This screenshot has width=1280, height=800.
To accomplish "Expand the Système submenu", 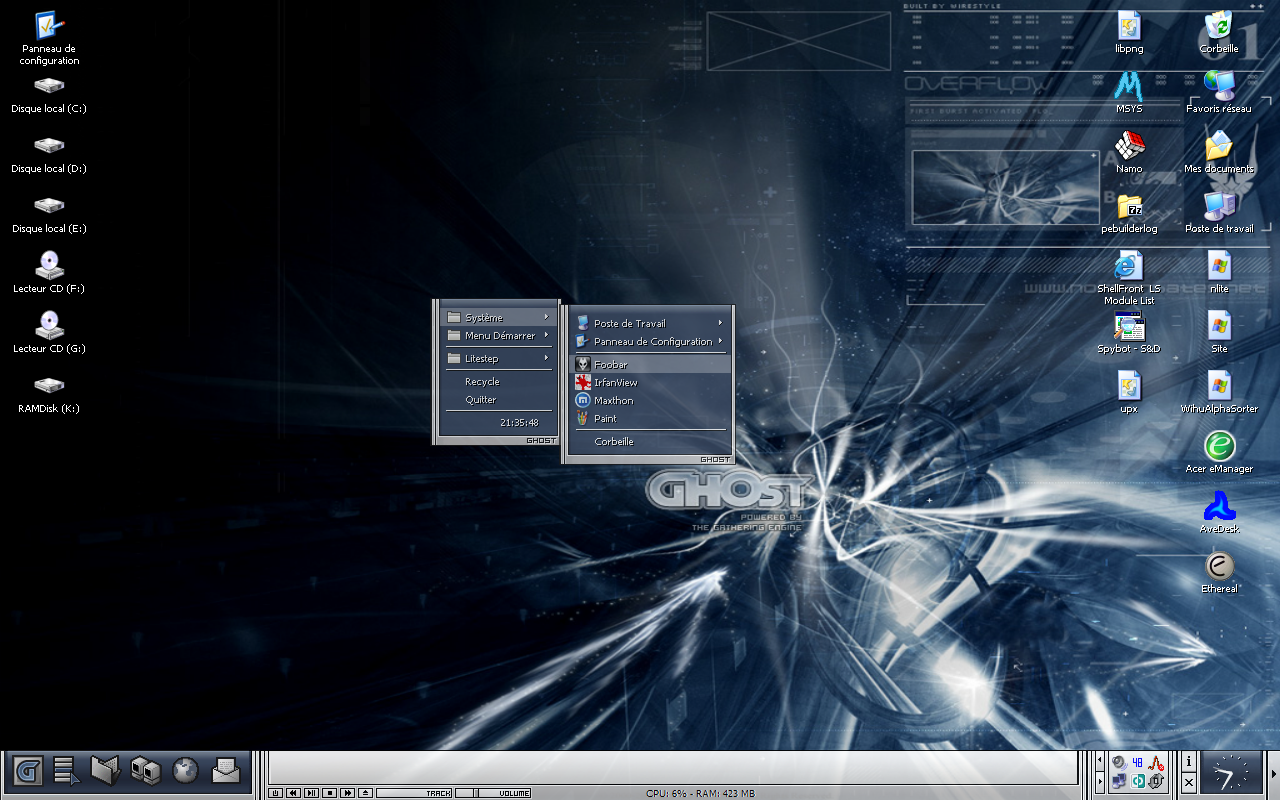I will click(x=498, y=317).
